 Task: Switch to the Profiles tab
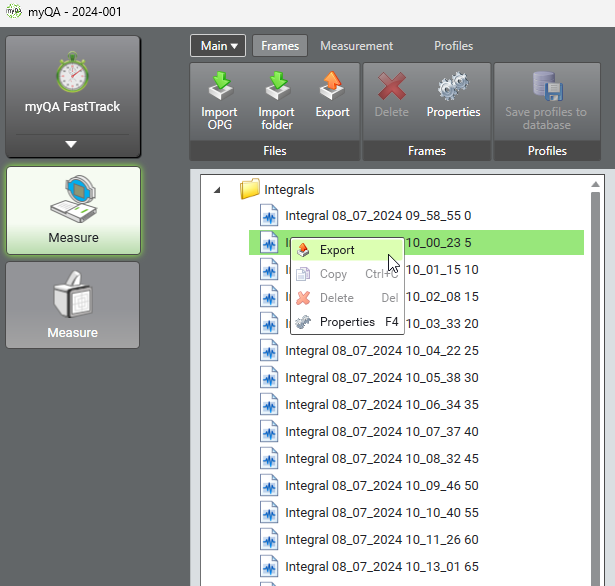453,46
